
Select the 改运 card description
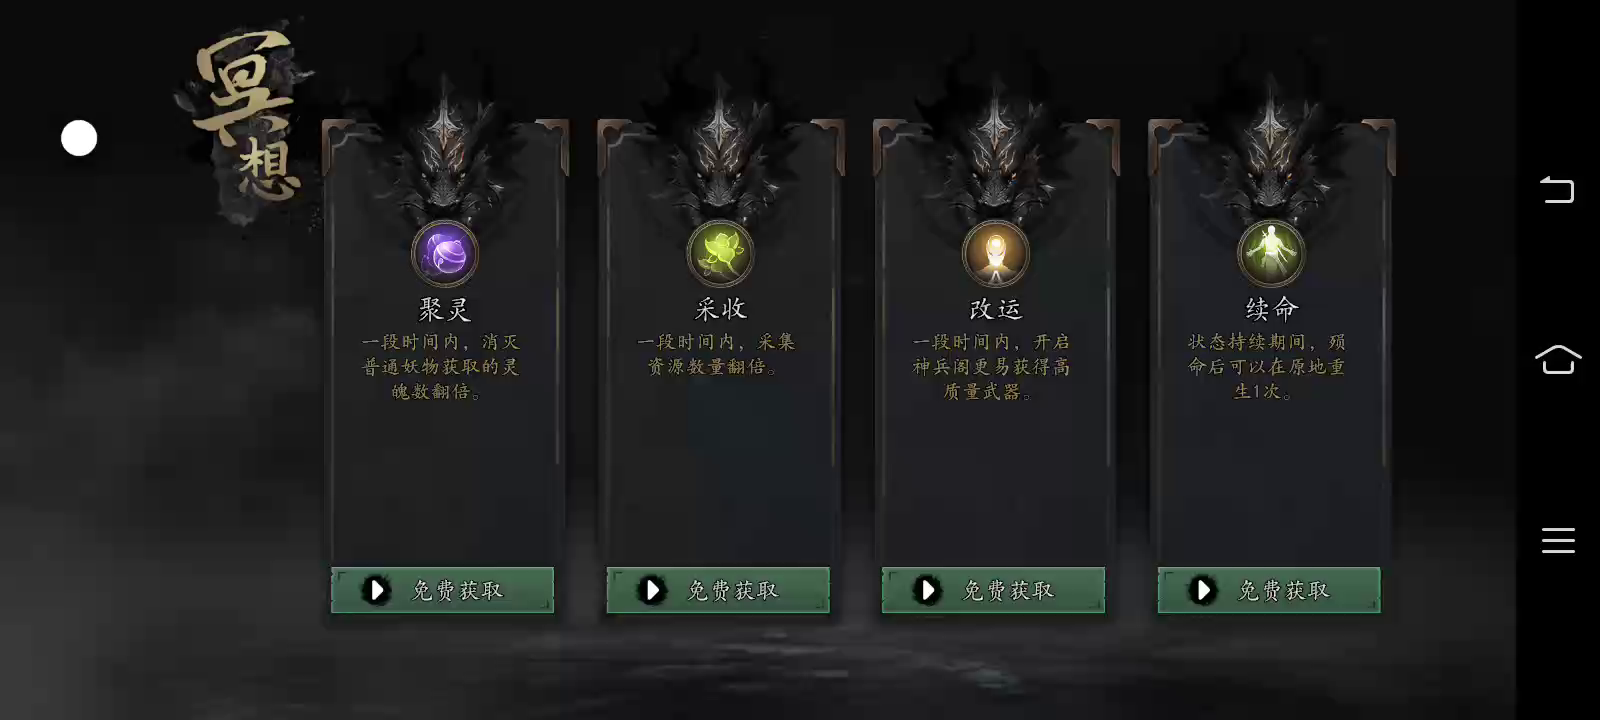click(x=992, y=367)
